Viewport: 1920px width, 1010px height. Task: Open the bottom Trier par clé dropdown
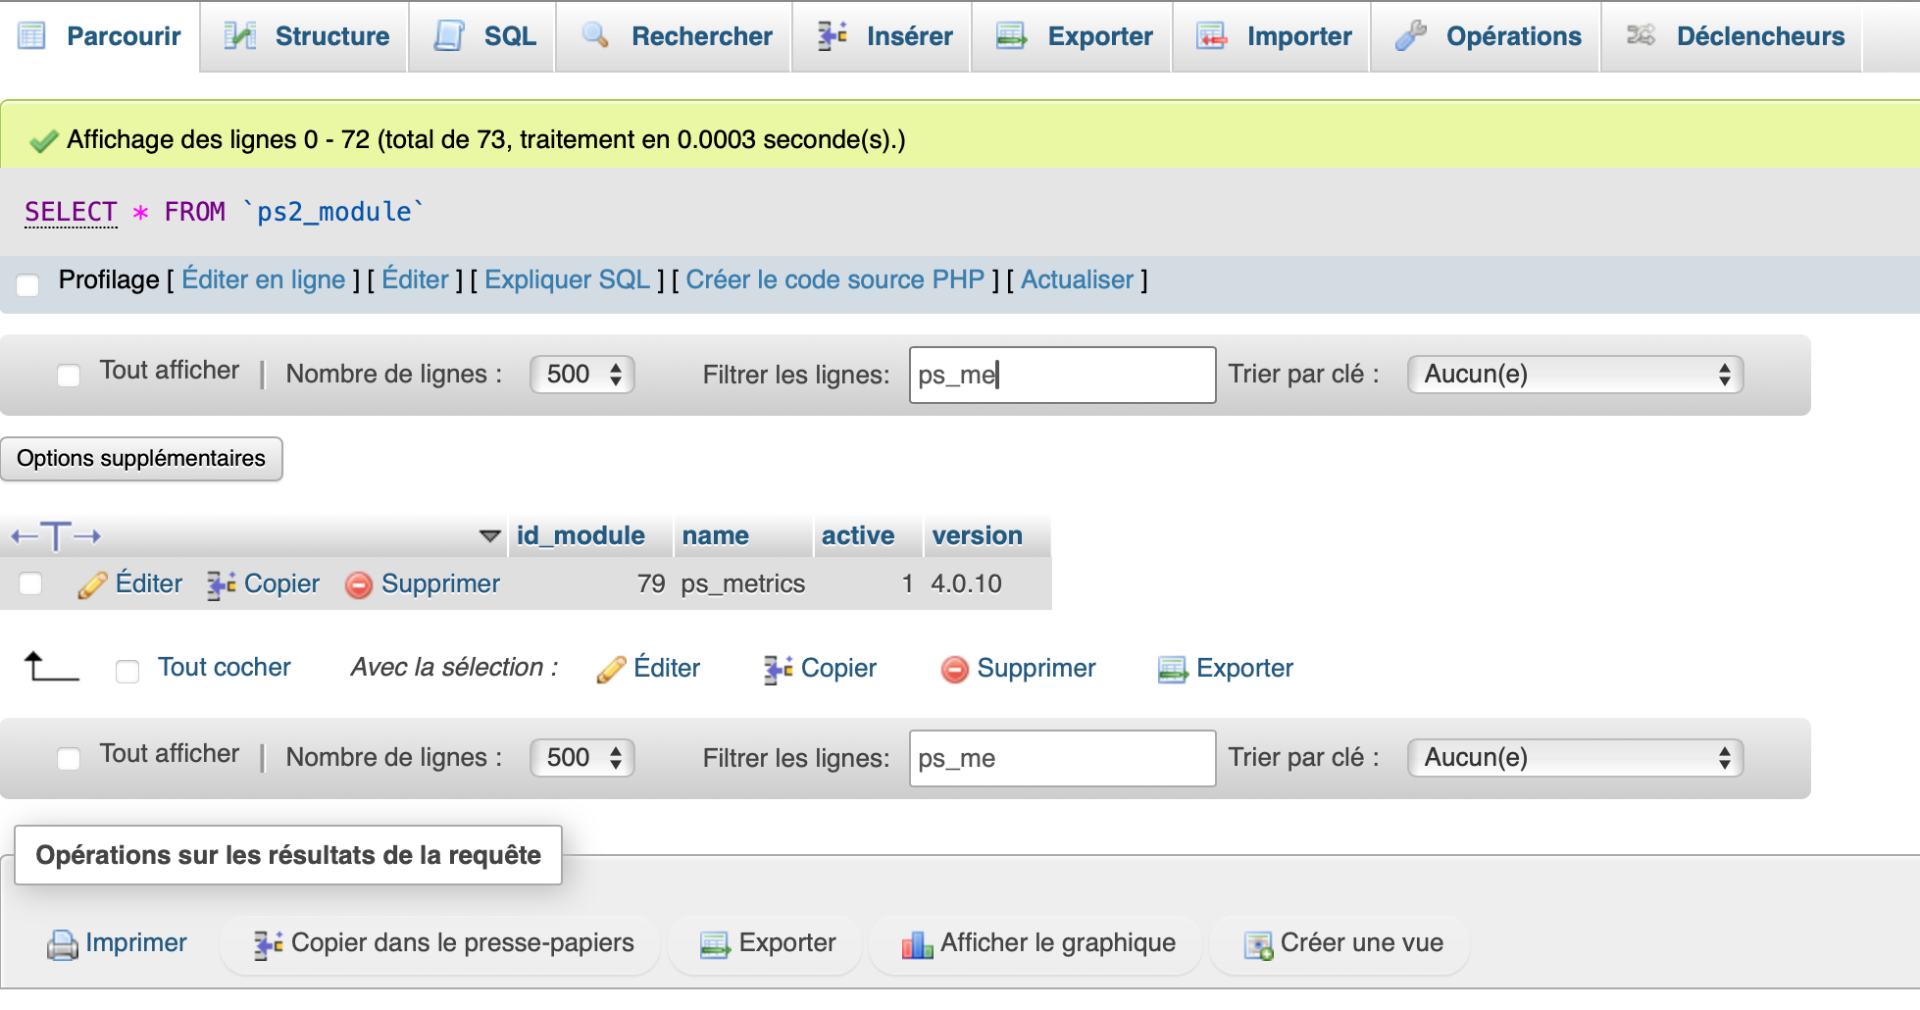(x=1575, y=757)
